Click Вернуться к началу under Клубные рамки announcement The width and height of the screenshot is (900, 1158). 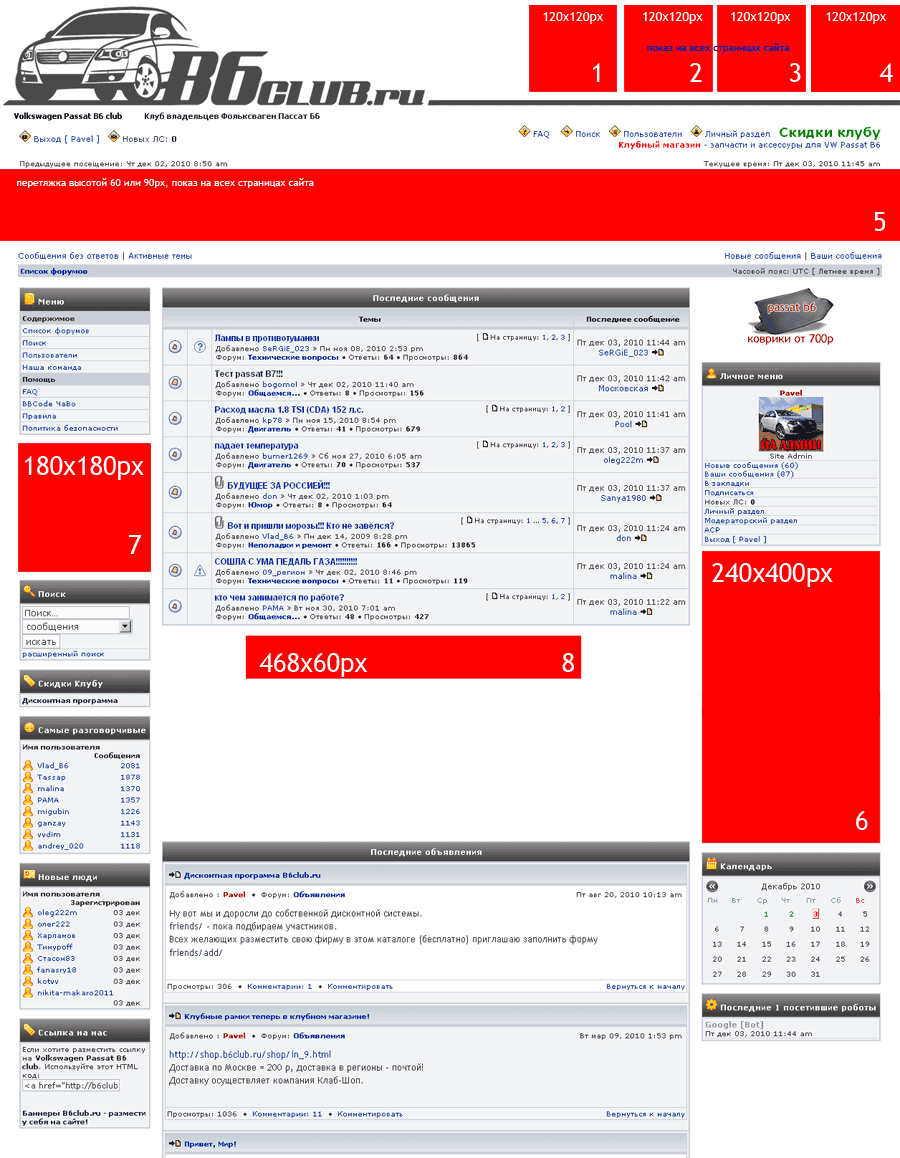pos(645,1114)
